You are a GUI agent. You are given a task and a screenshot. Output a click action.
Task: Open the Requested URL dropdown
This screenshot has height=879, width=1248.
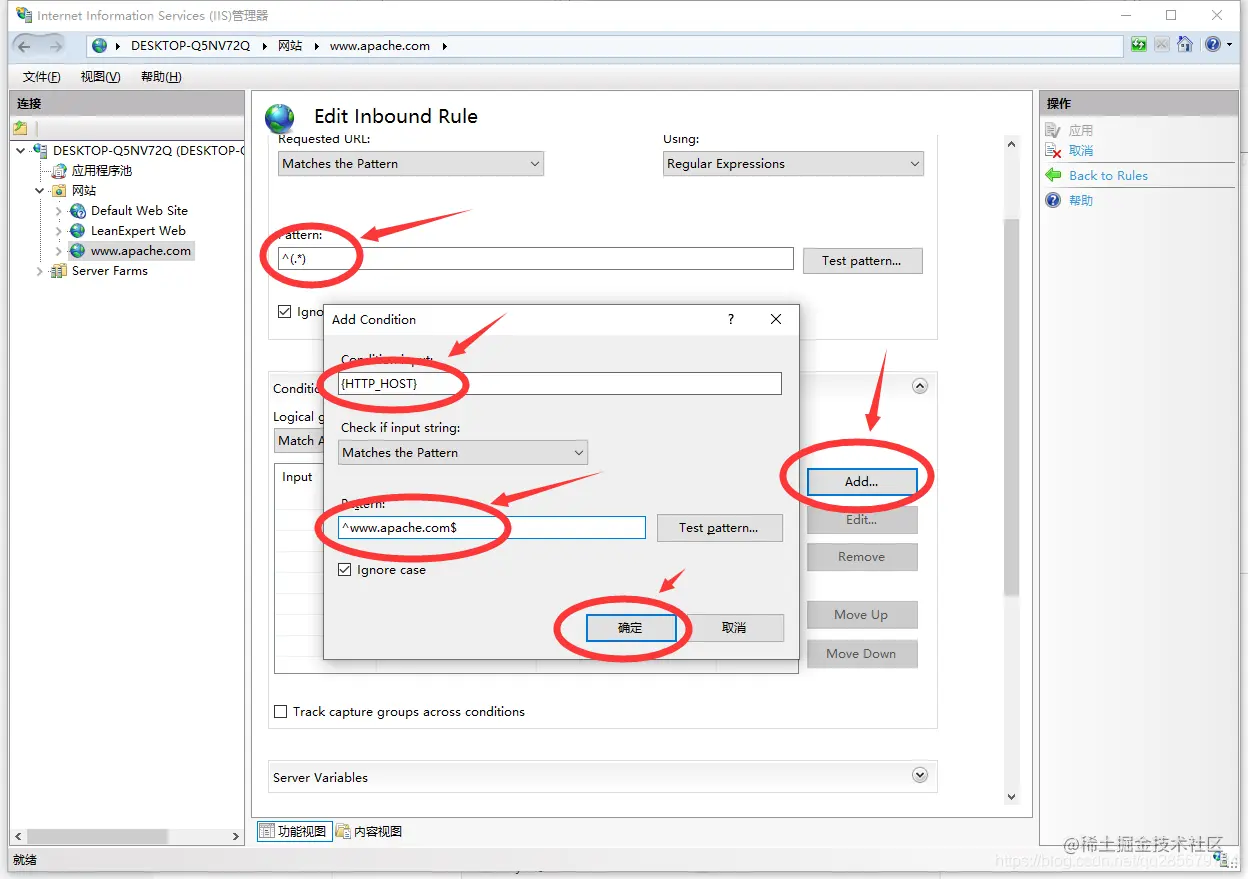click(411, 163)
